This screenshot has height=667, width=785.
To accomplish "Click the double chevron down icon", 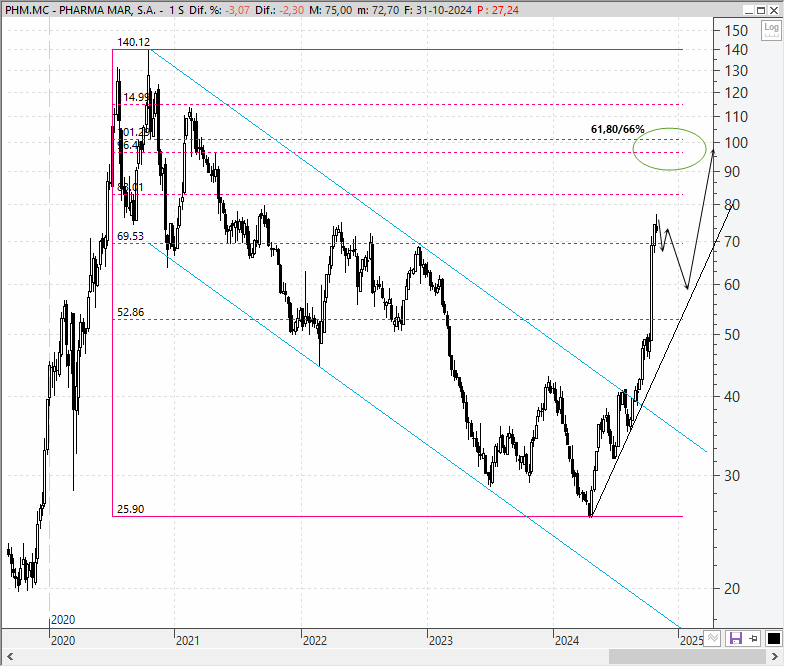I will pyautogui.click(x=712, y=638).
